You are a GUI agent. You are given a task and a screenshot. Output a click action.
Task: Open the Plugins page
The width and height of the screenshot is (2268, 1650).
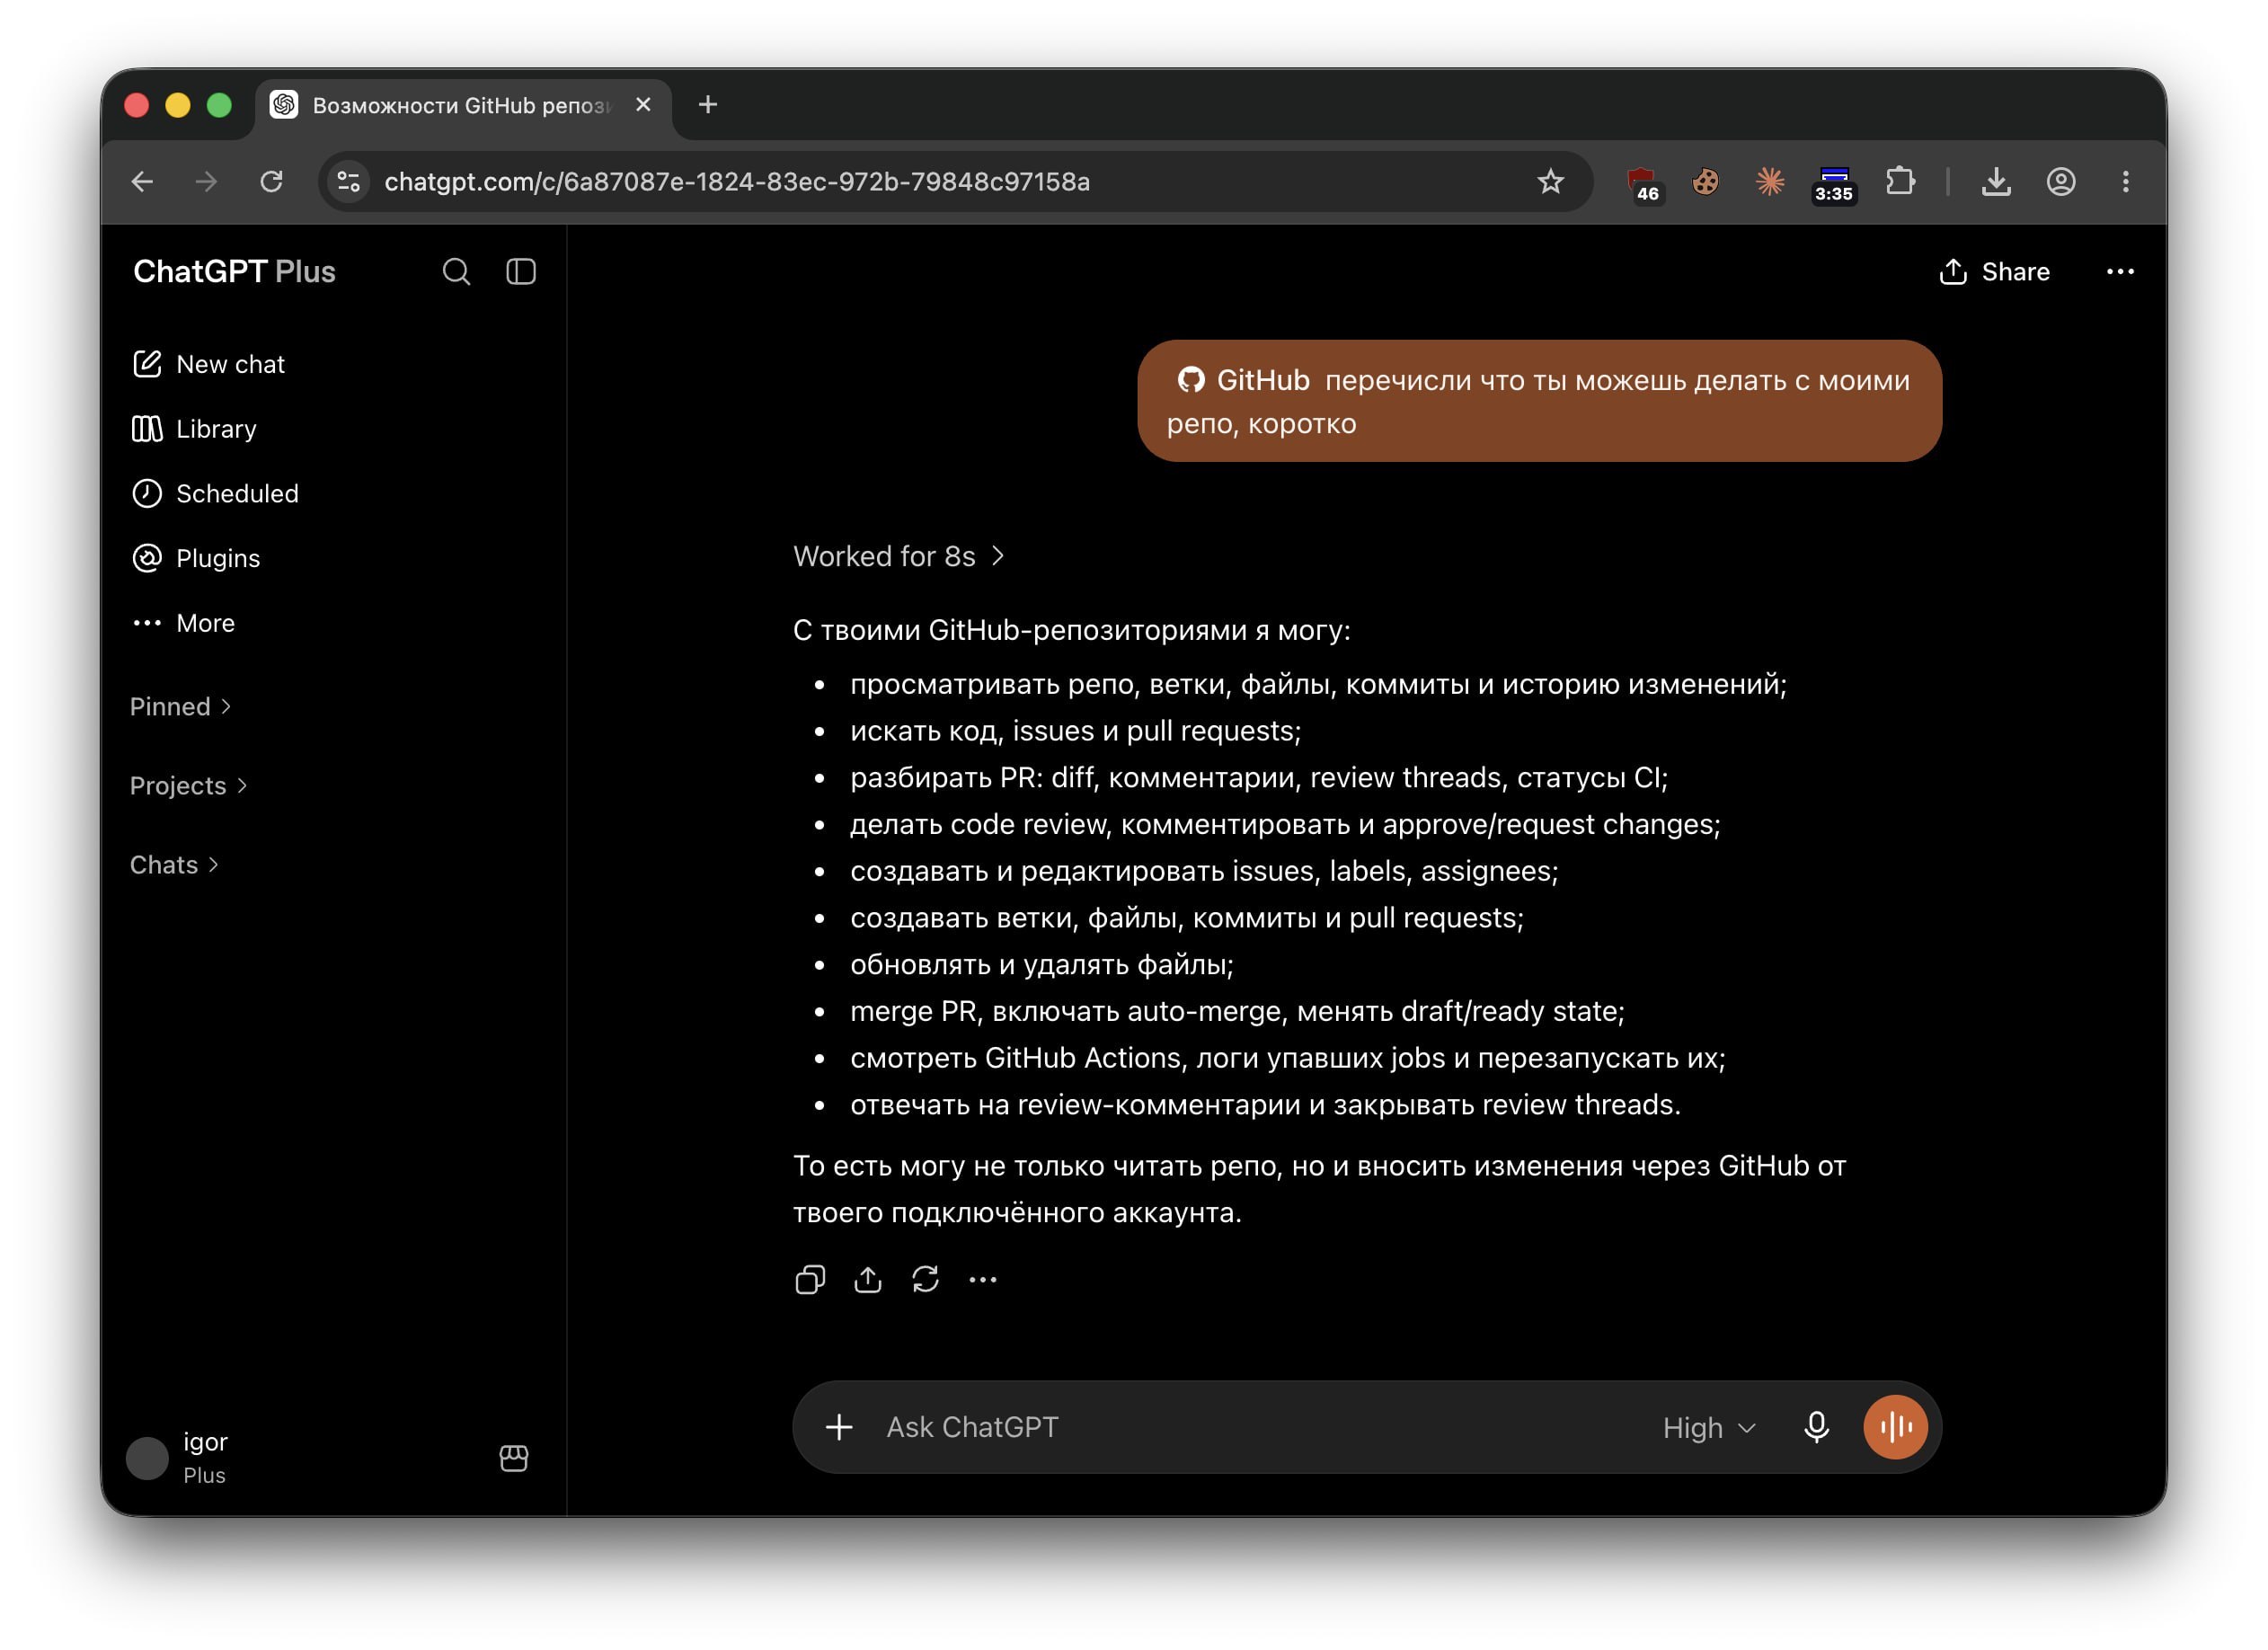coord(196,558)
